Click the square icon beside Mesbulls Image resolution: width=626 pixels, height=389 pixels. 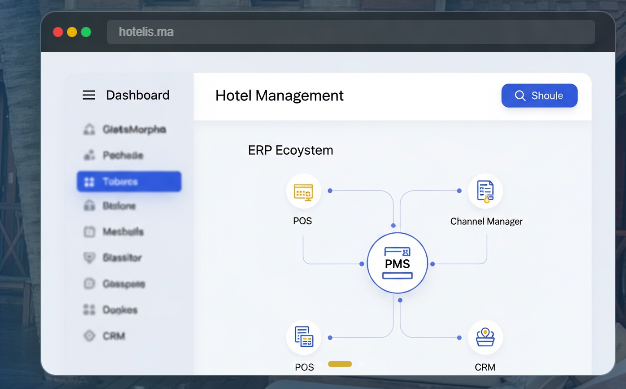pyautogui.click(x=89, y=232)
